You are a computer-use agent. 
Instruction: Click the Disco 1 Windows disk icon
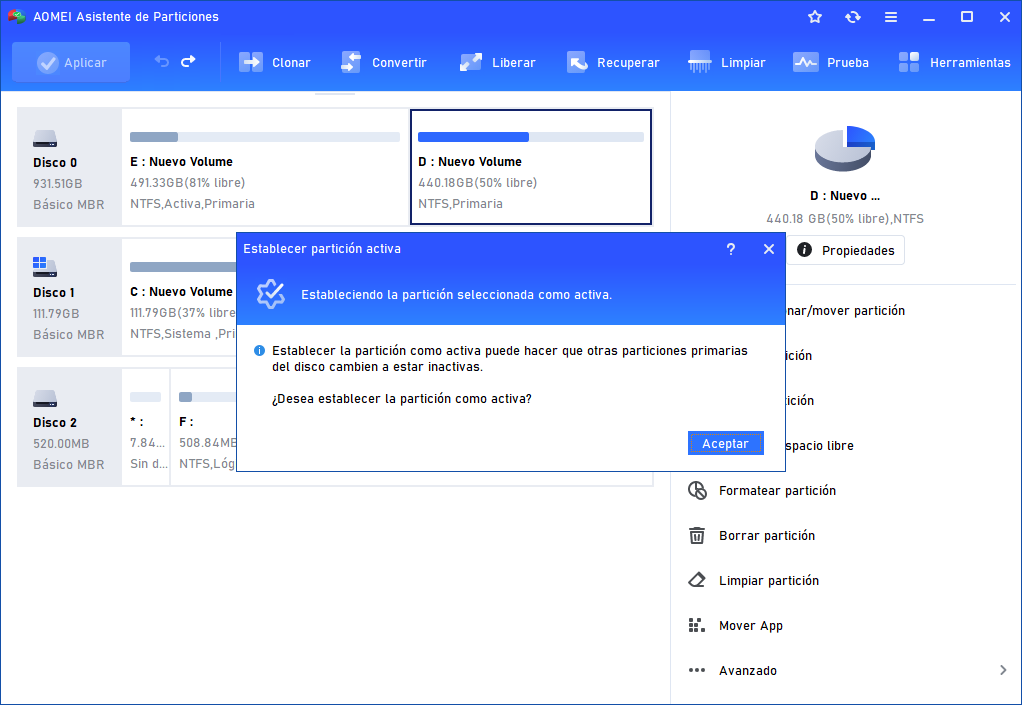pyautogui.click(x=44, y=266)
